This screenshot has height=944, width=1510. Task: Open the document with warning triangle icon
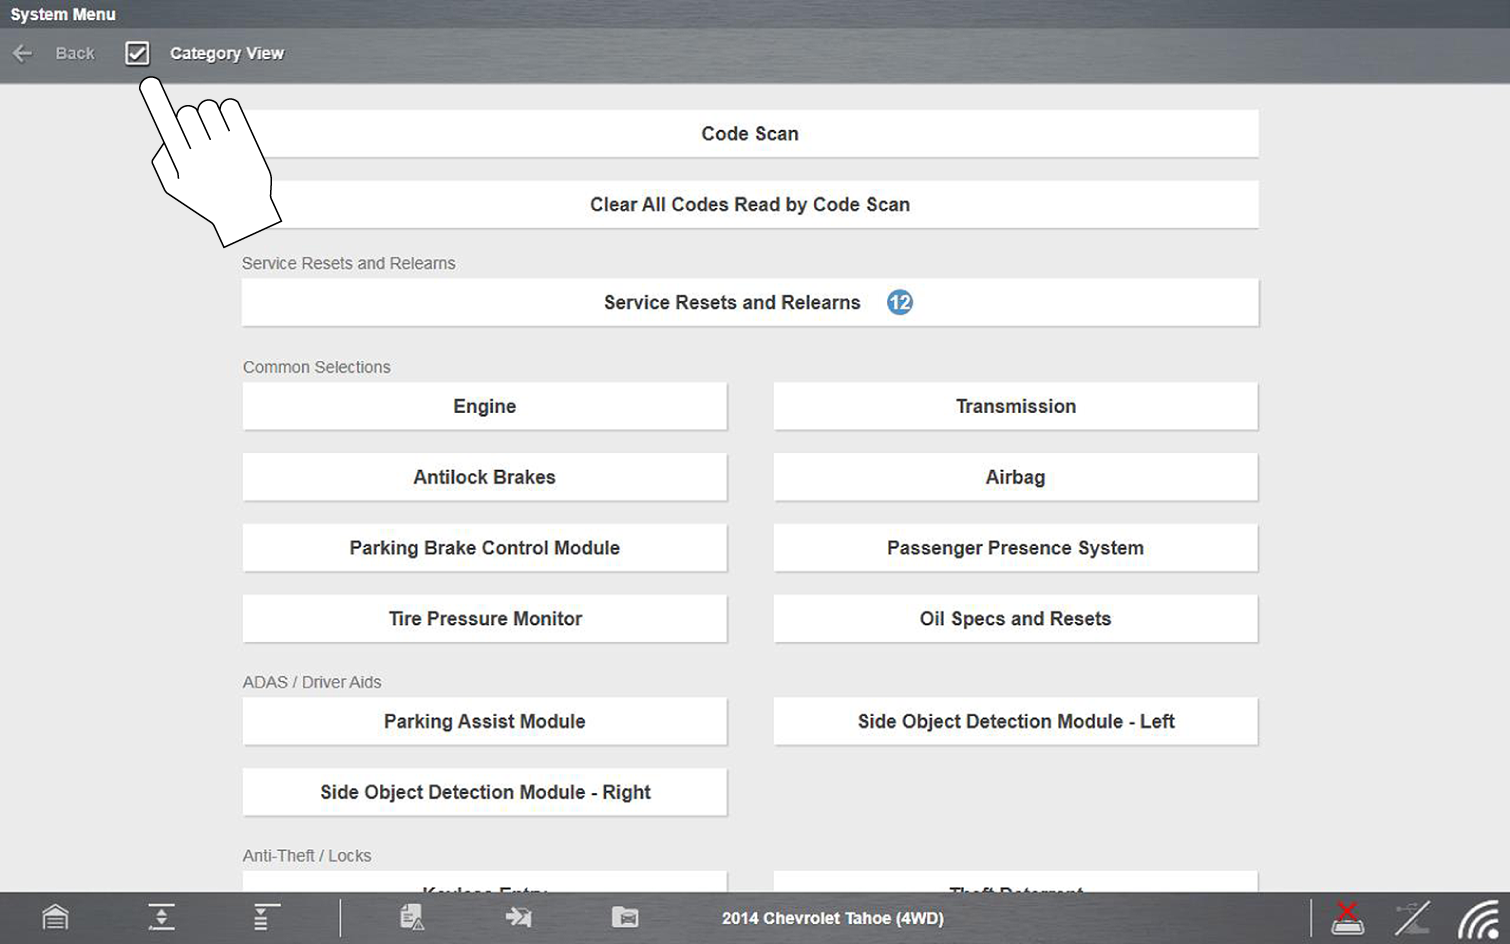pos(412,917)
